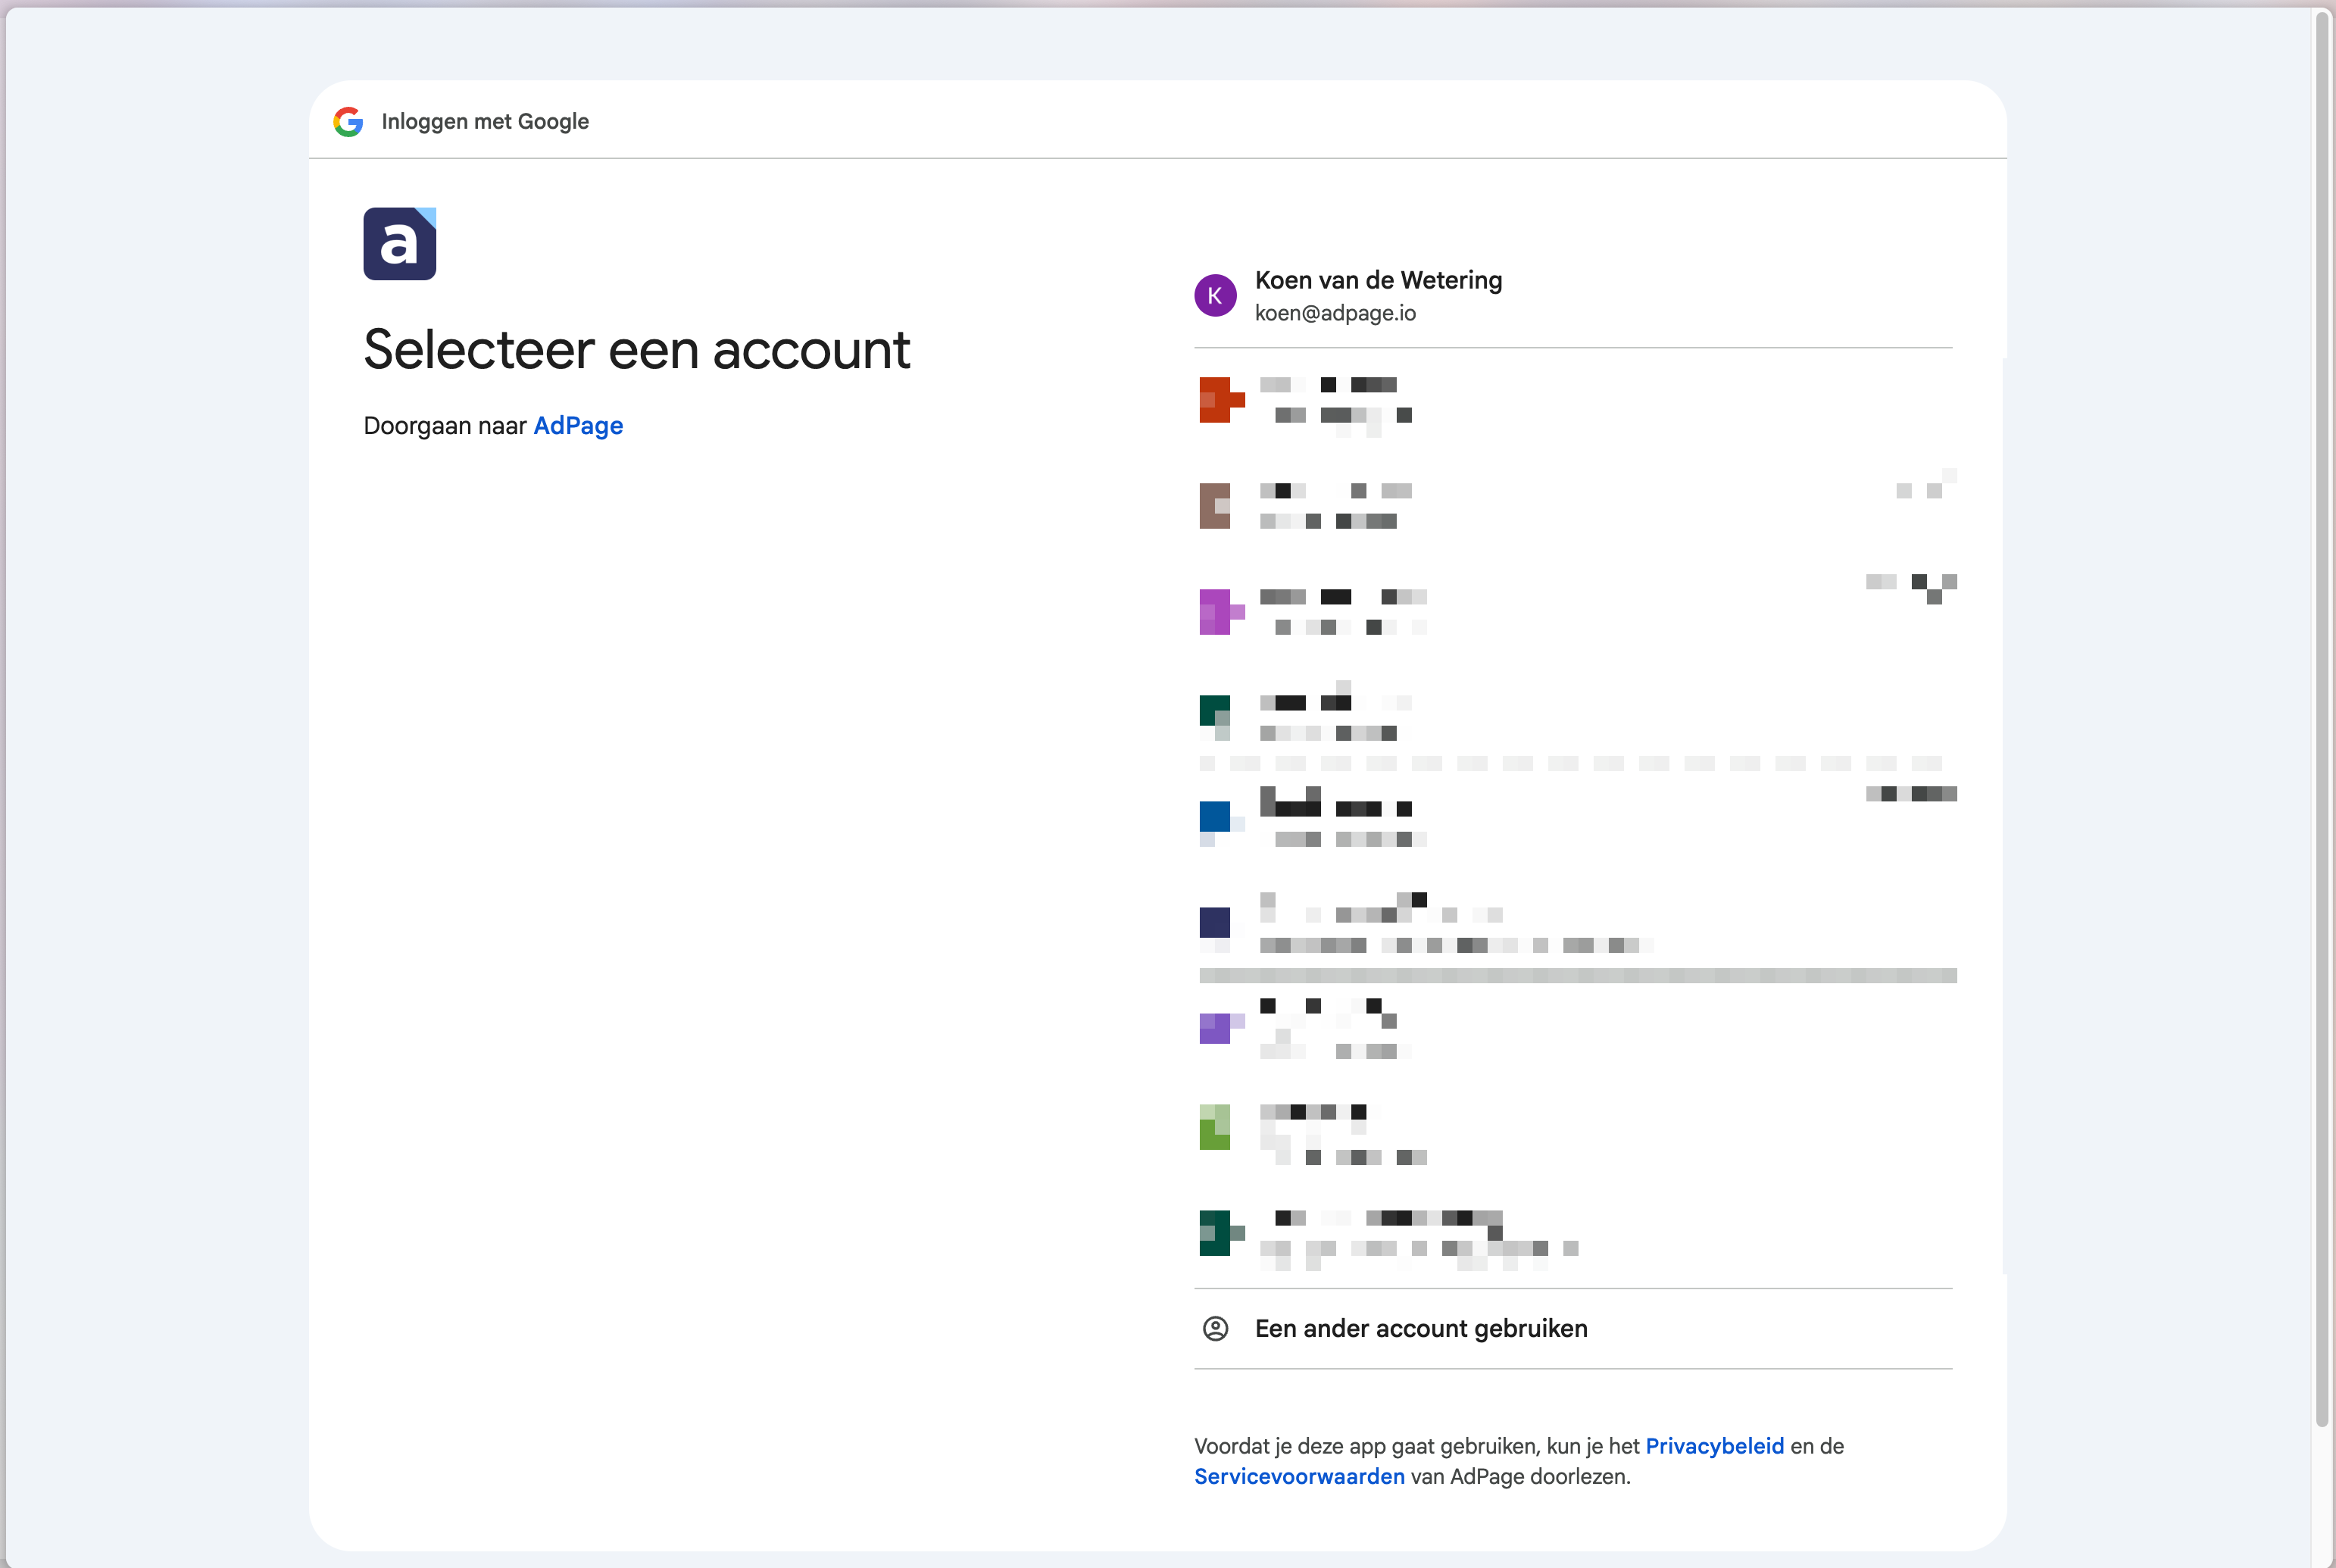Open the Servicevoorwaarden link

coord(1299,1477)
